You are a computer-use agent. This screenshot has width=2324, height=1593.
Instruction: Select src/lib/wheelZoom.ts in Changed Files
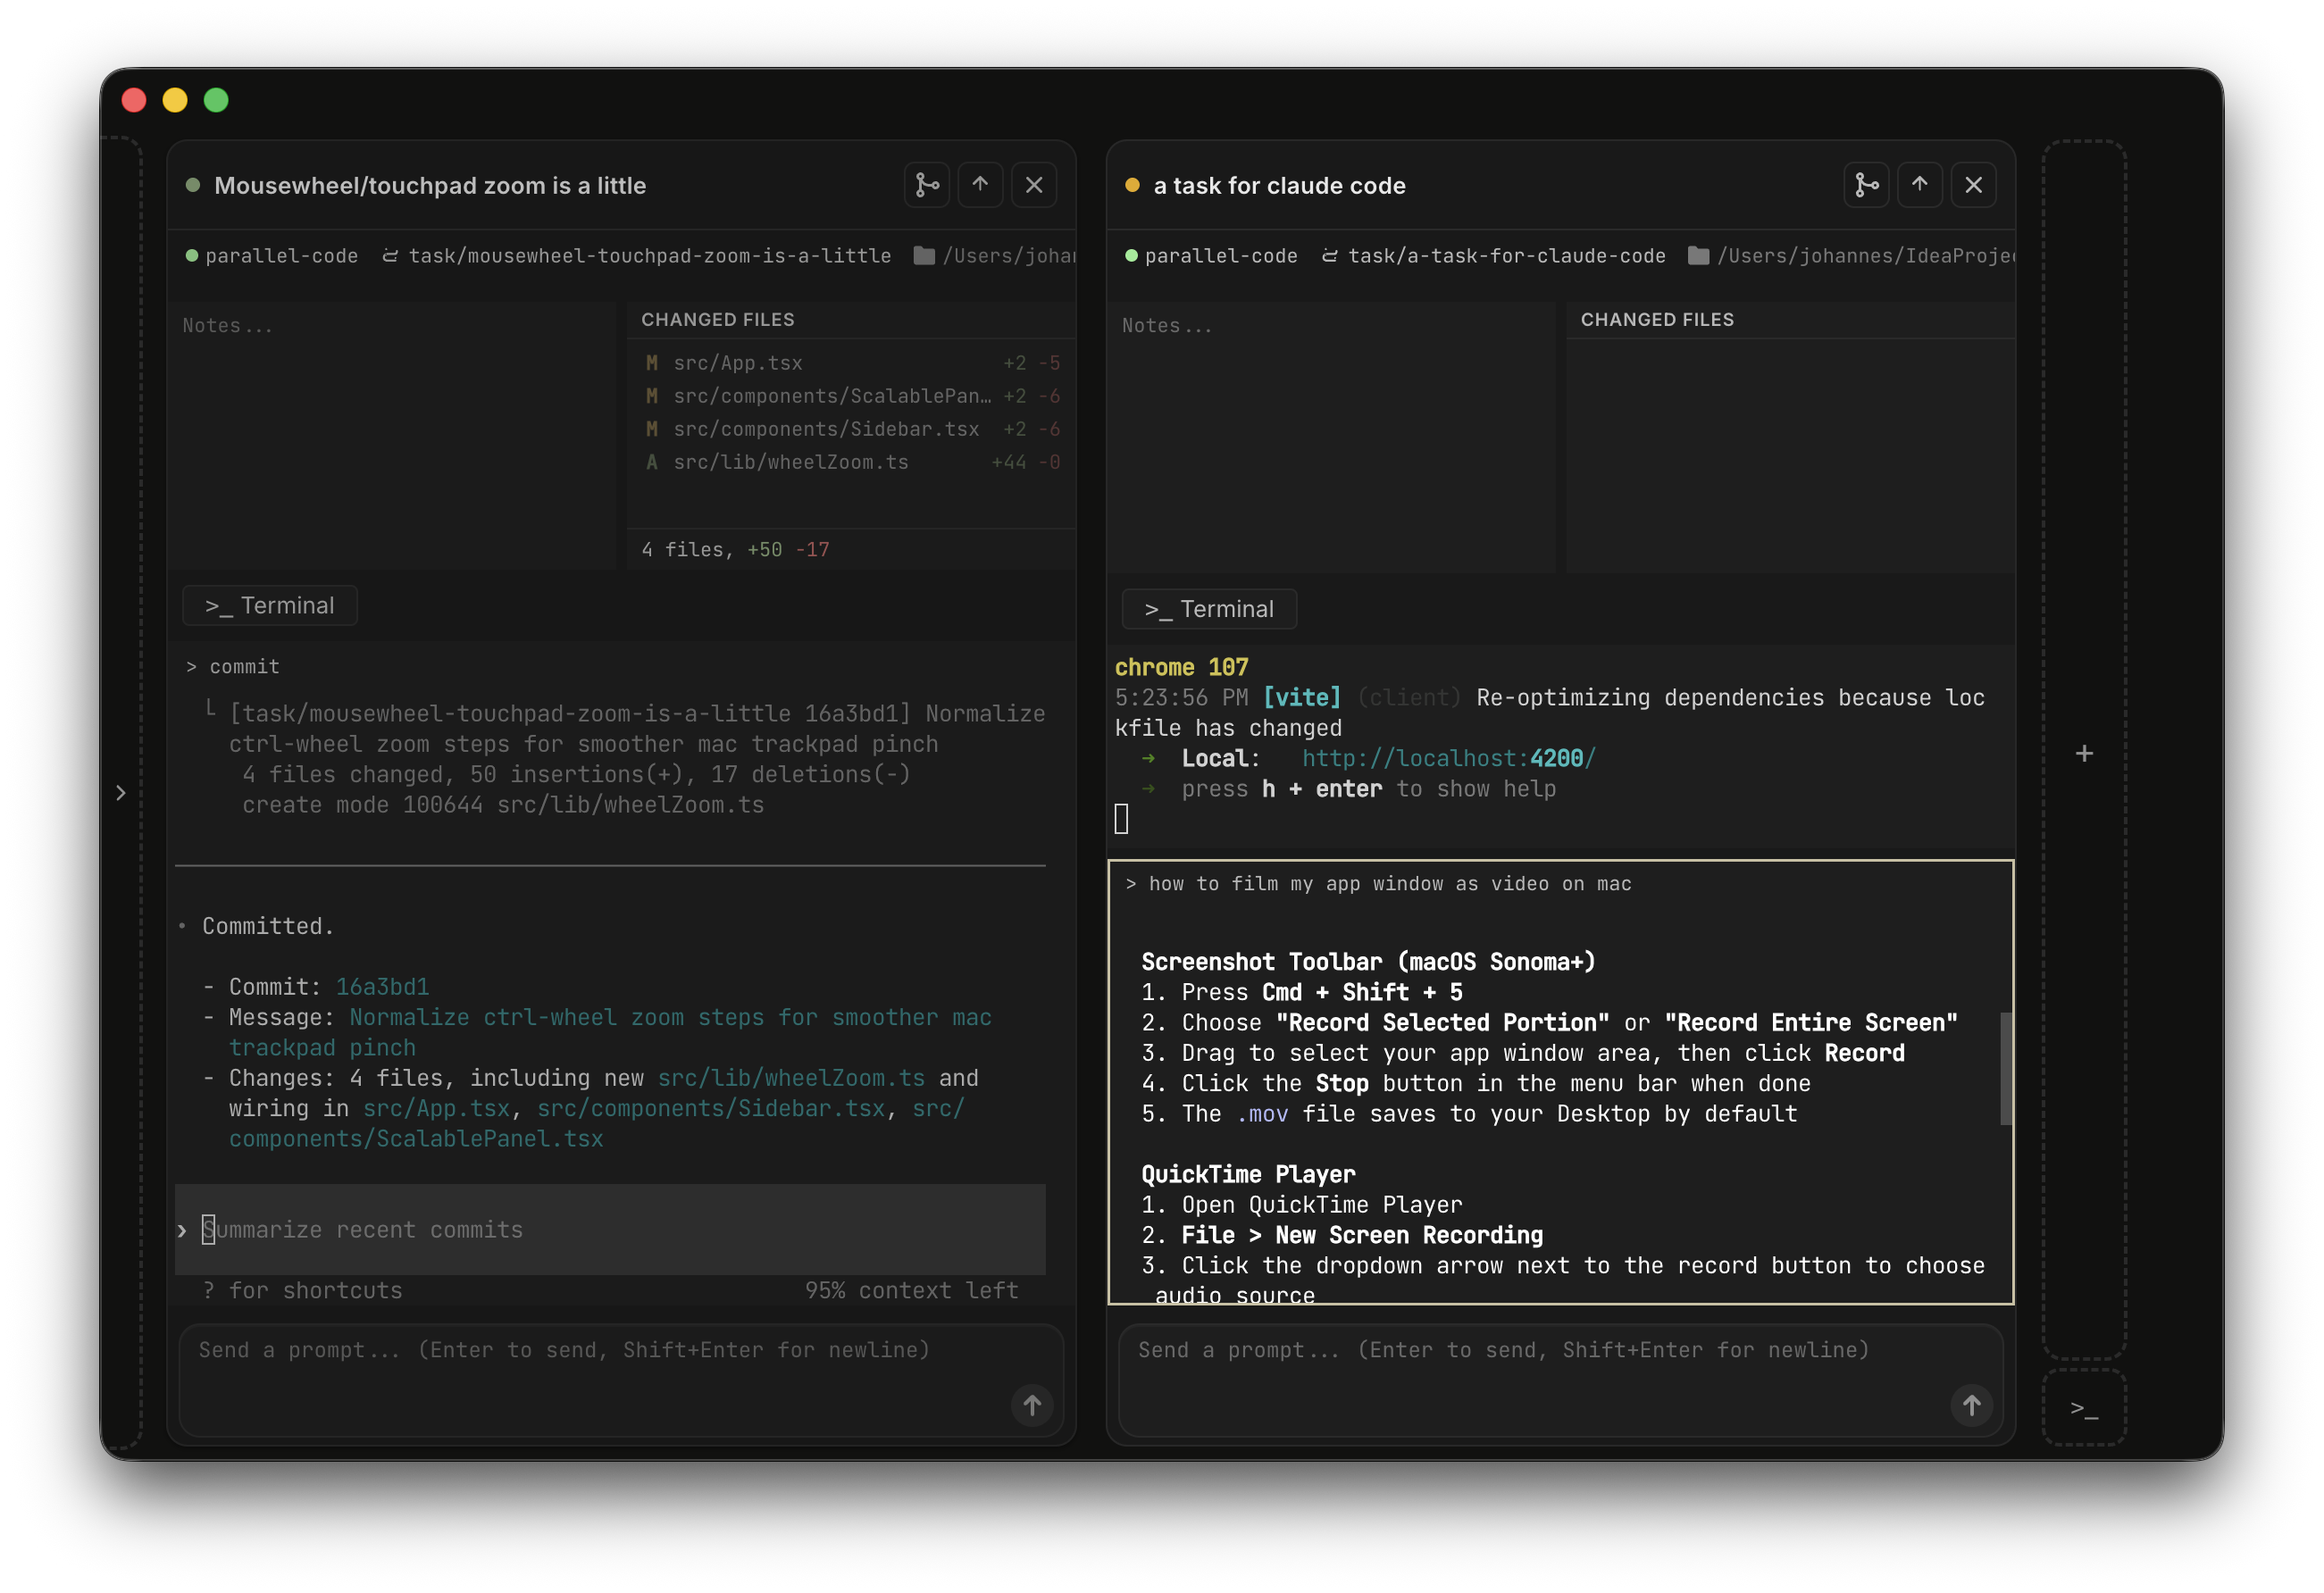790,462
